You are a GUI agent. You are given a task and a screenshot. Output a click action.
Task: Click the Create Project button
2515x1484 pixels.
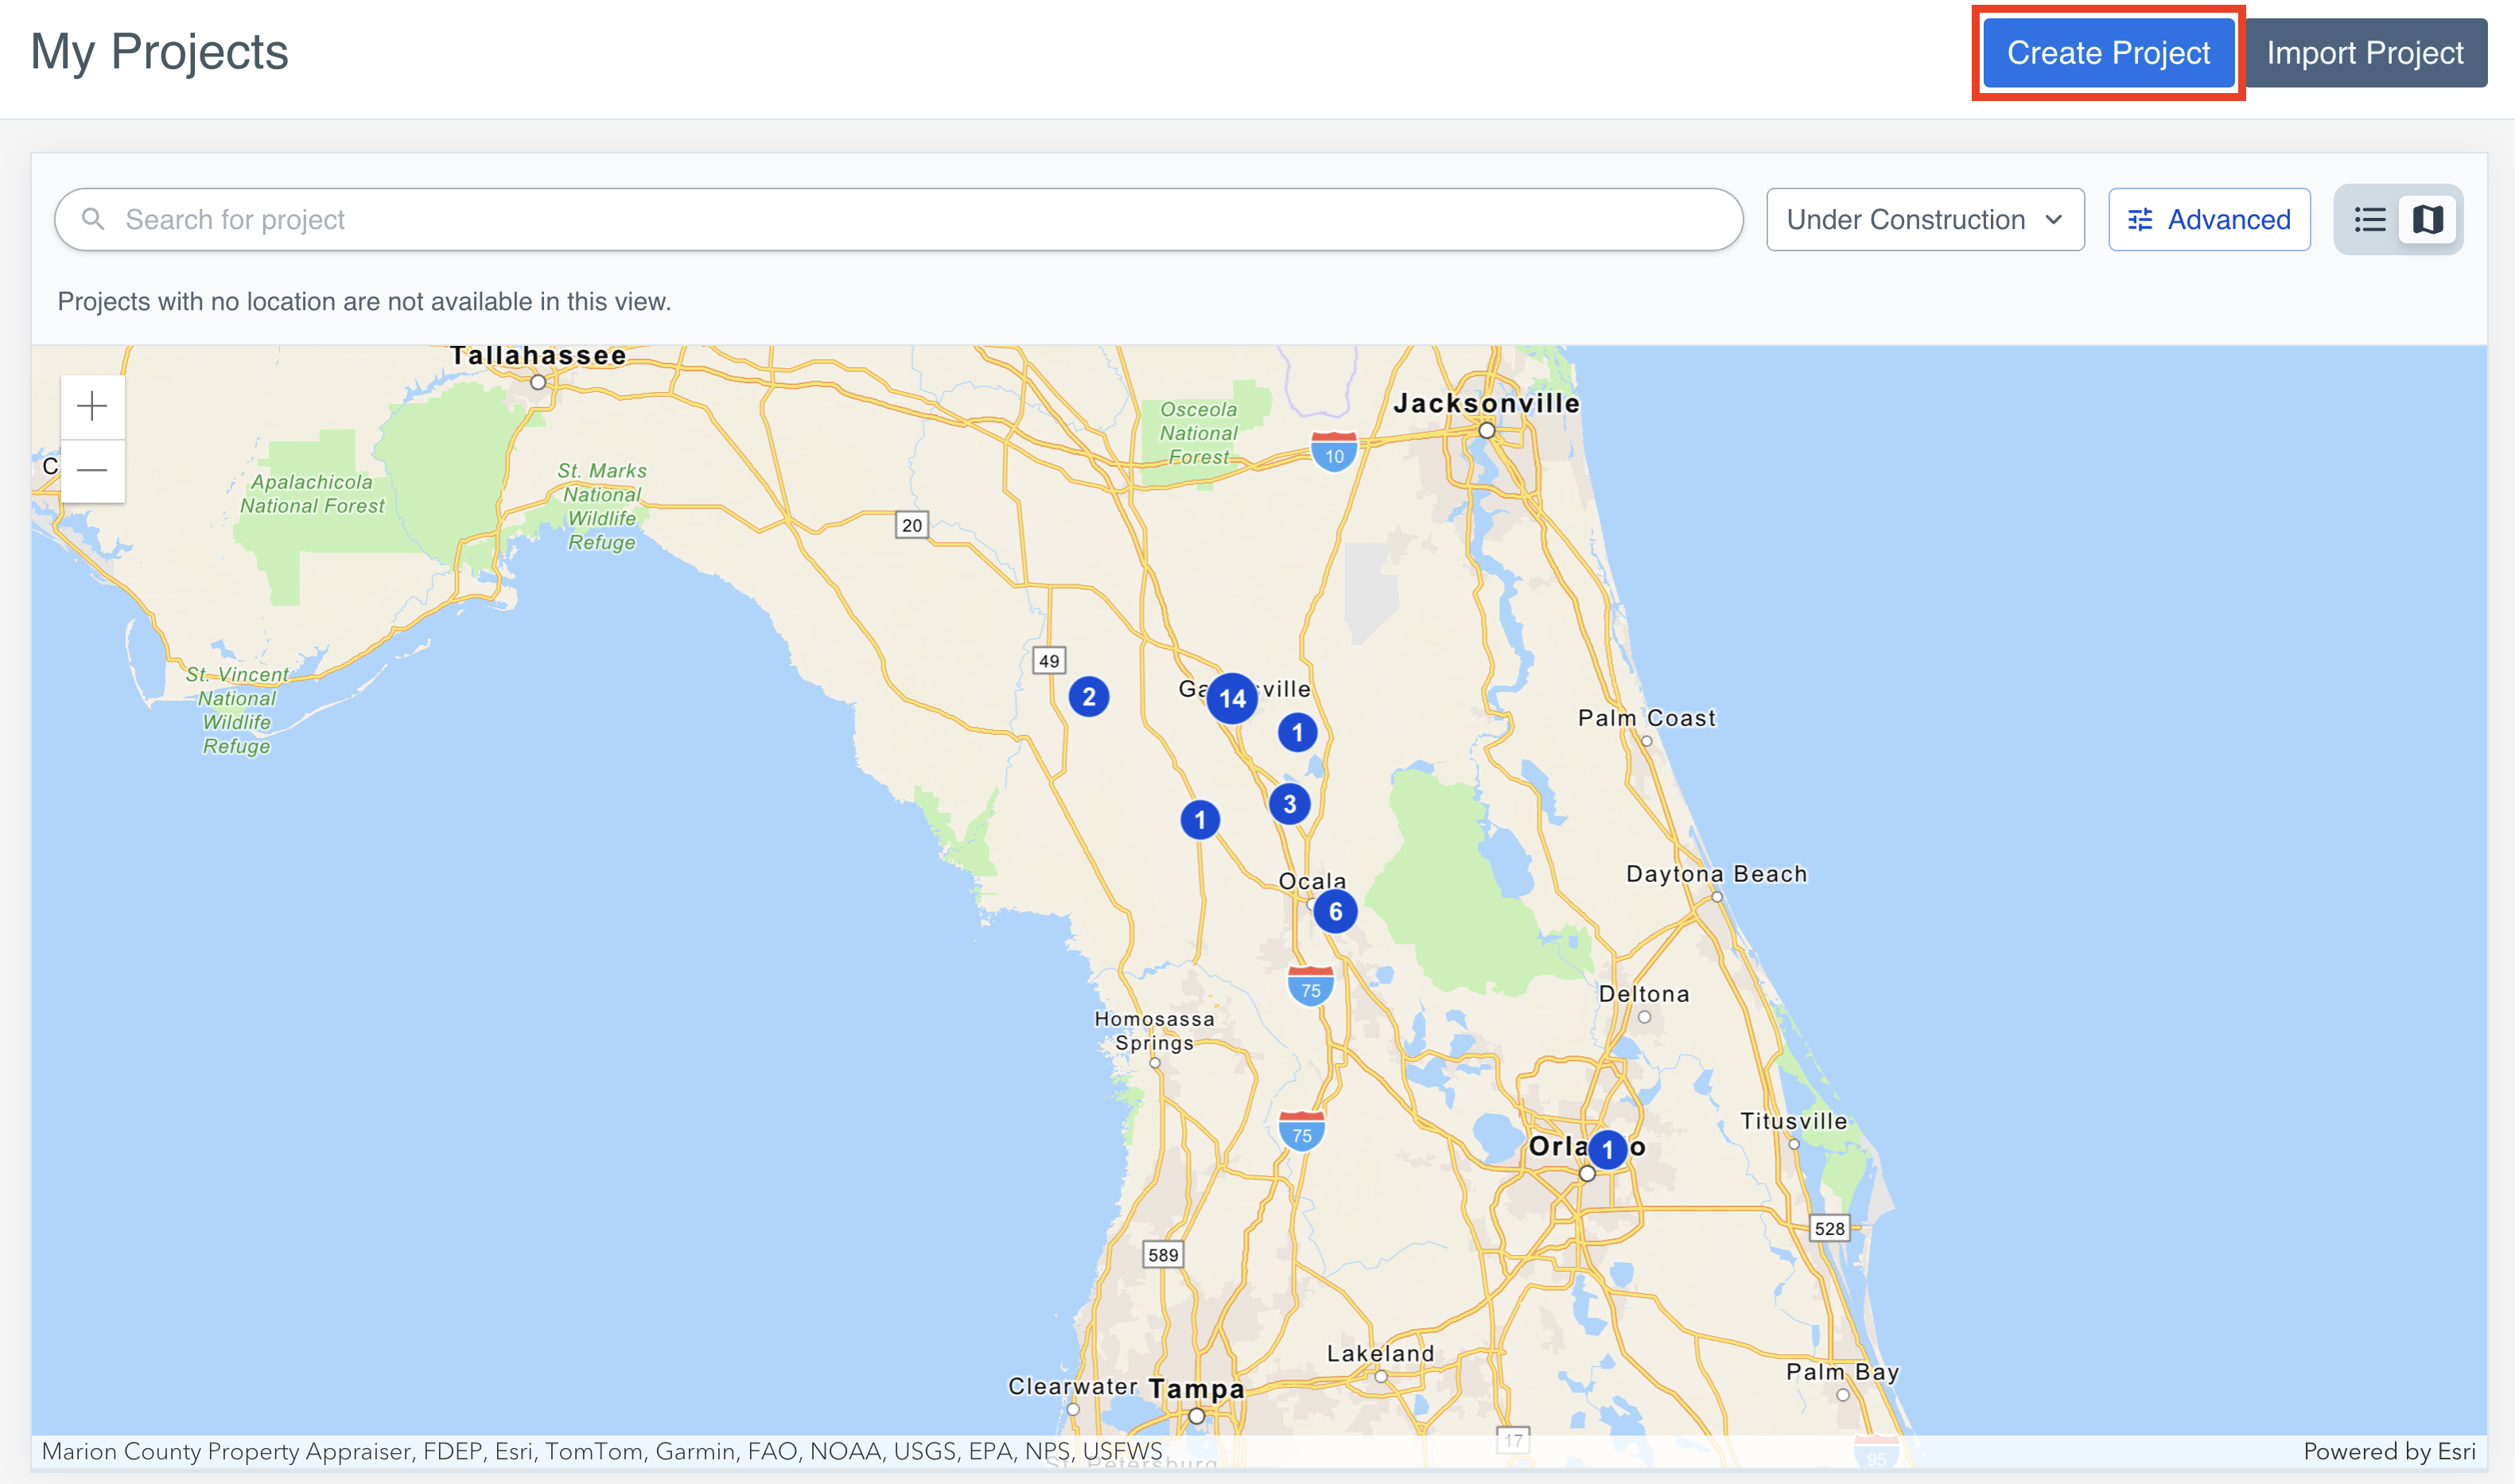pyautogui.click(x=2108, y=53)
